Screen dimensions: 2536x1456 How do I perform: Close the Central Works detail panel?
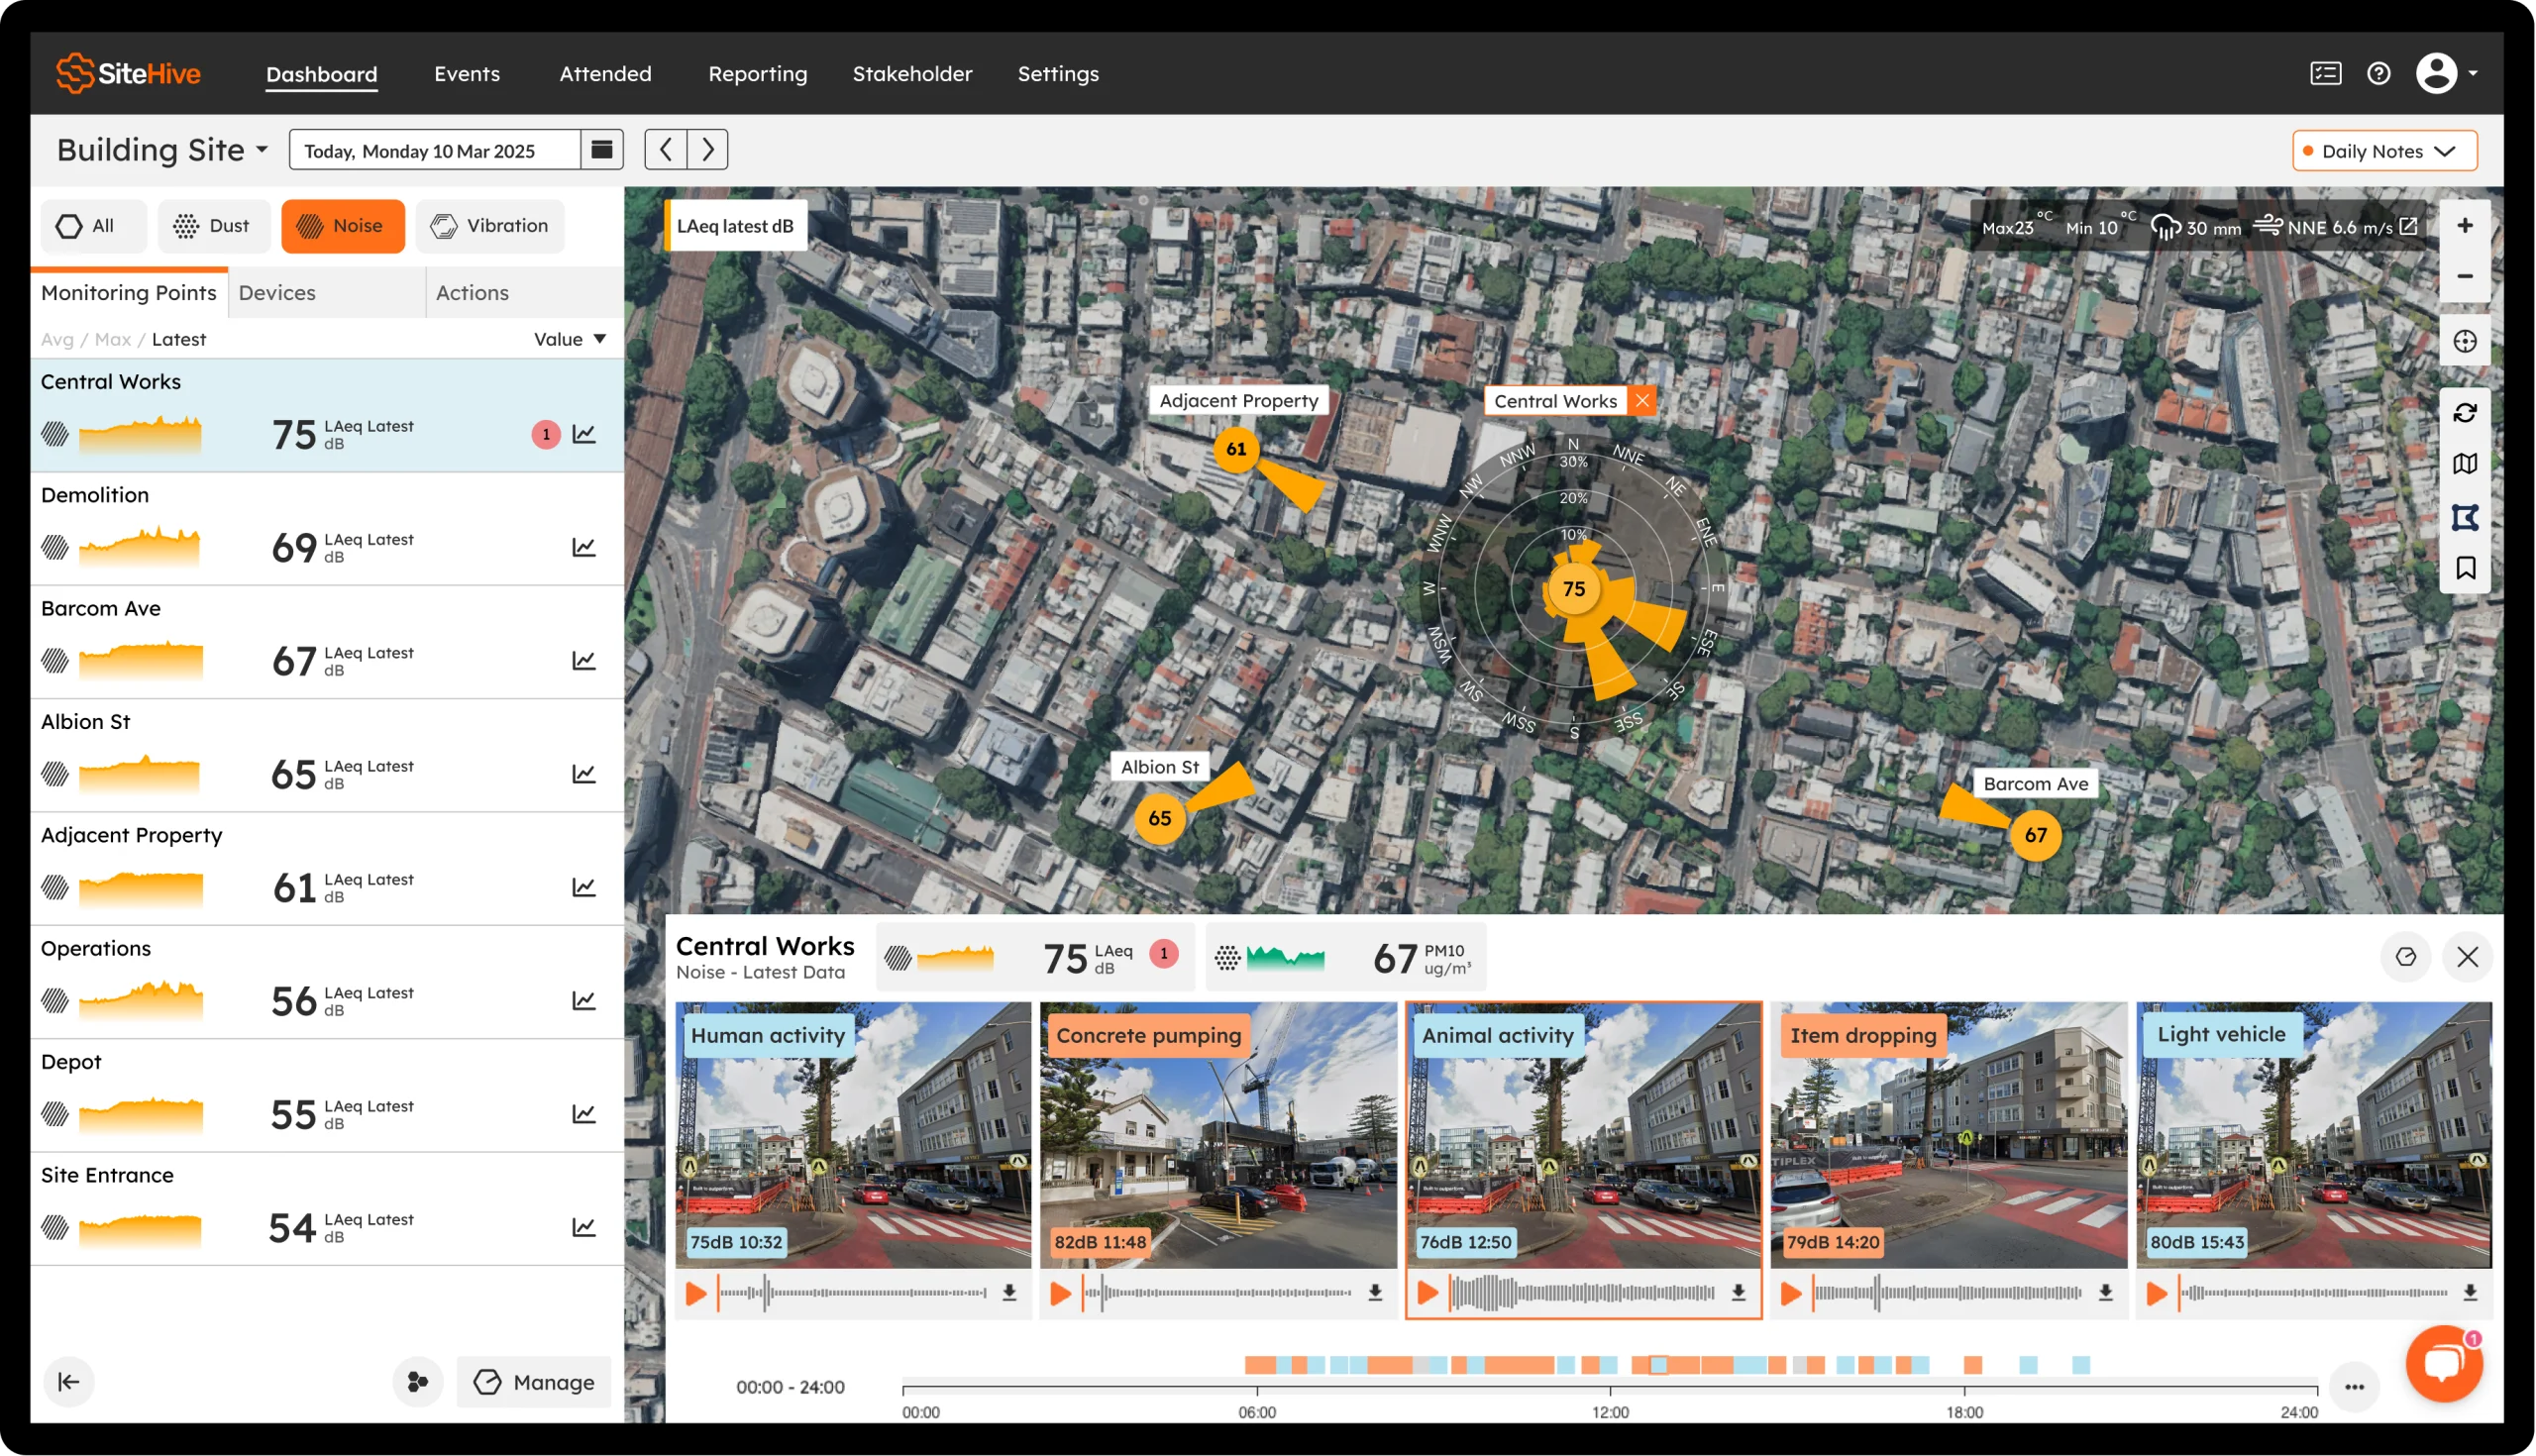click(x=2467, y=957)
